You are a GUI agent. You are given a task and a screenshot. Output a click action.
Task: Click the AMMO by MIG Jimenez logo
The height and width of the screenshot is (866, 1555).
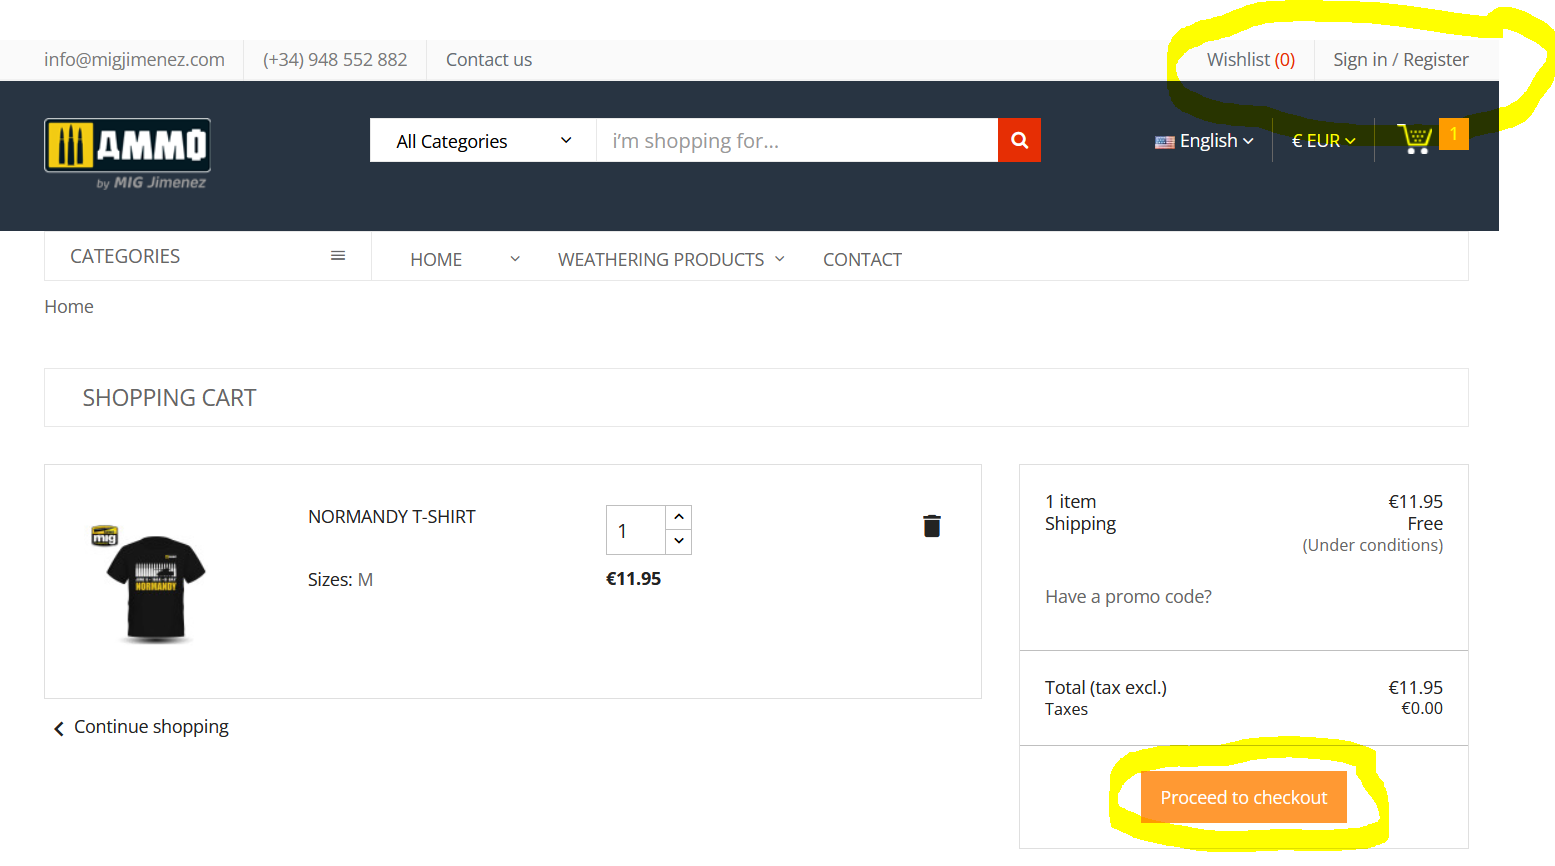[x=127, y=154]
